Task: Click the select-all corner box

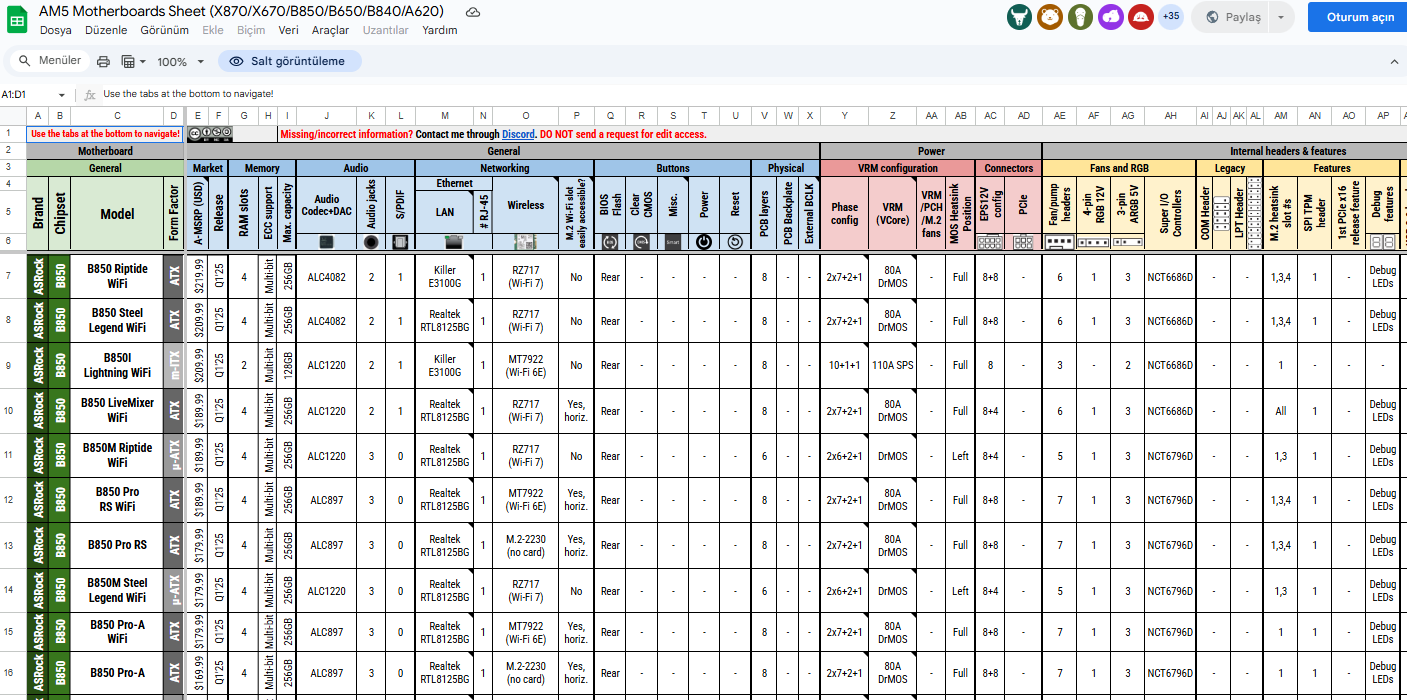Action: tap(13, 116)
